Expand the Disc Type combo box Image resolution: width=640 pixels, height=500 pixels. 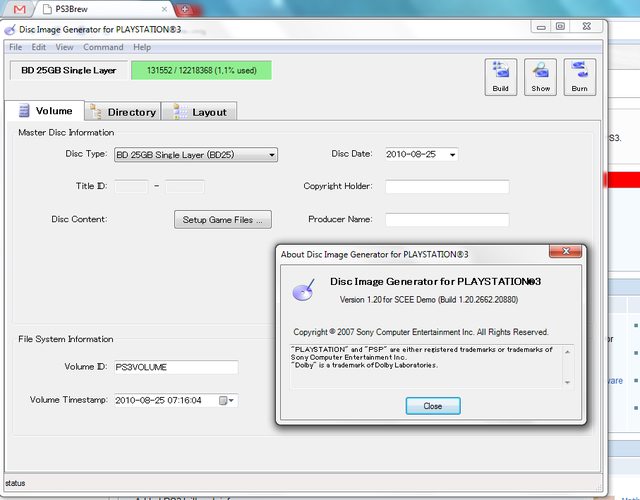(x=272, y=155)
